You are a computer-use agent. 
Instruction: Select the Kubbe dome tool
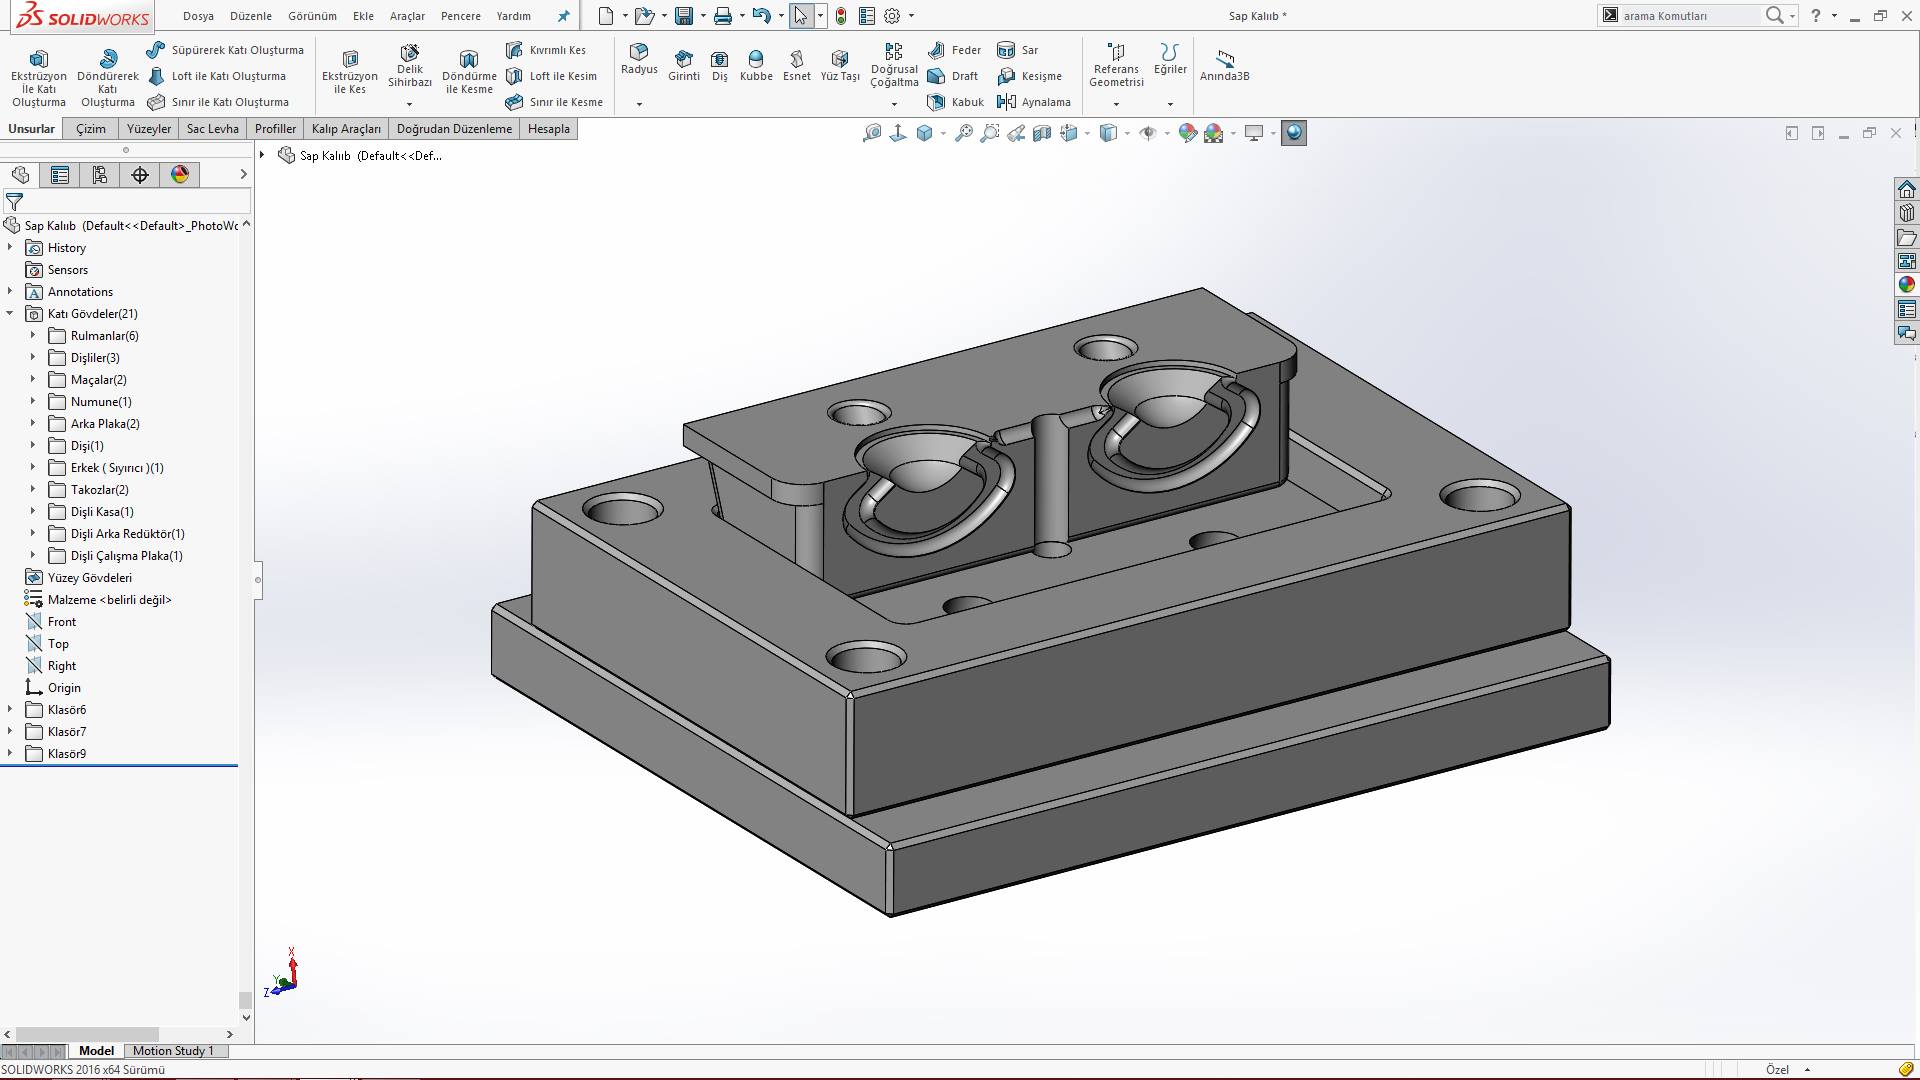[x=756, y=66]
